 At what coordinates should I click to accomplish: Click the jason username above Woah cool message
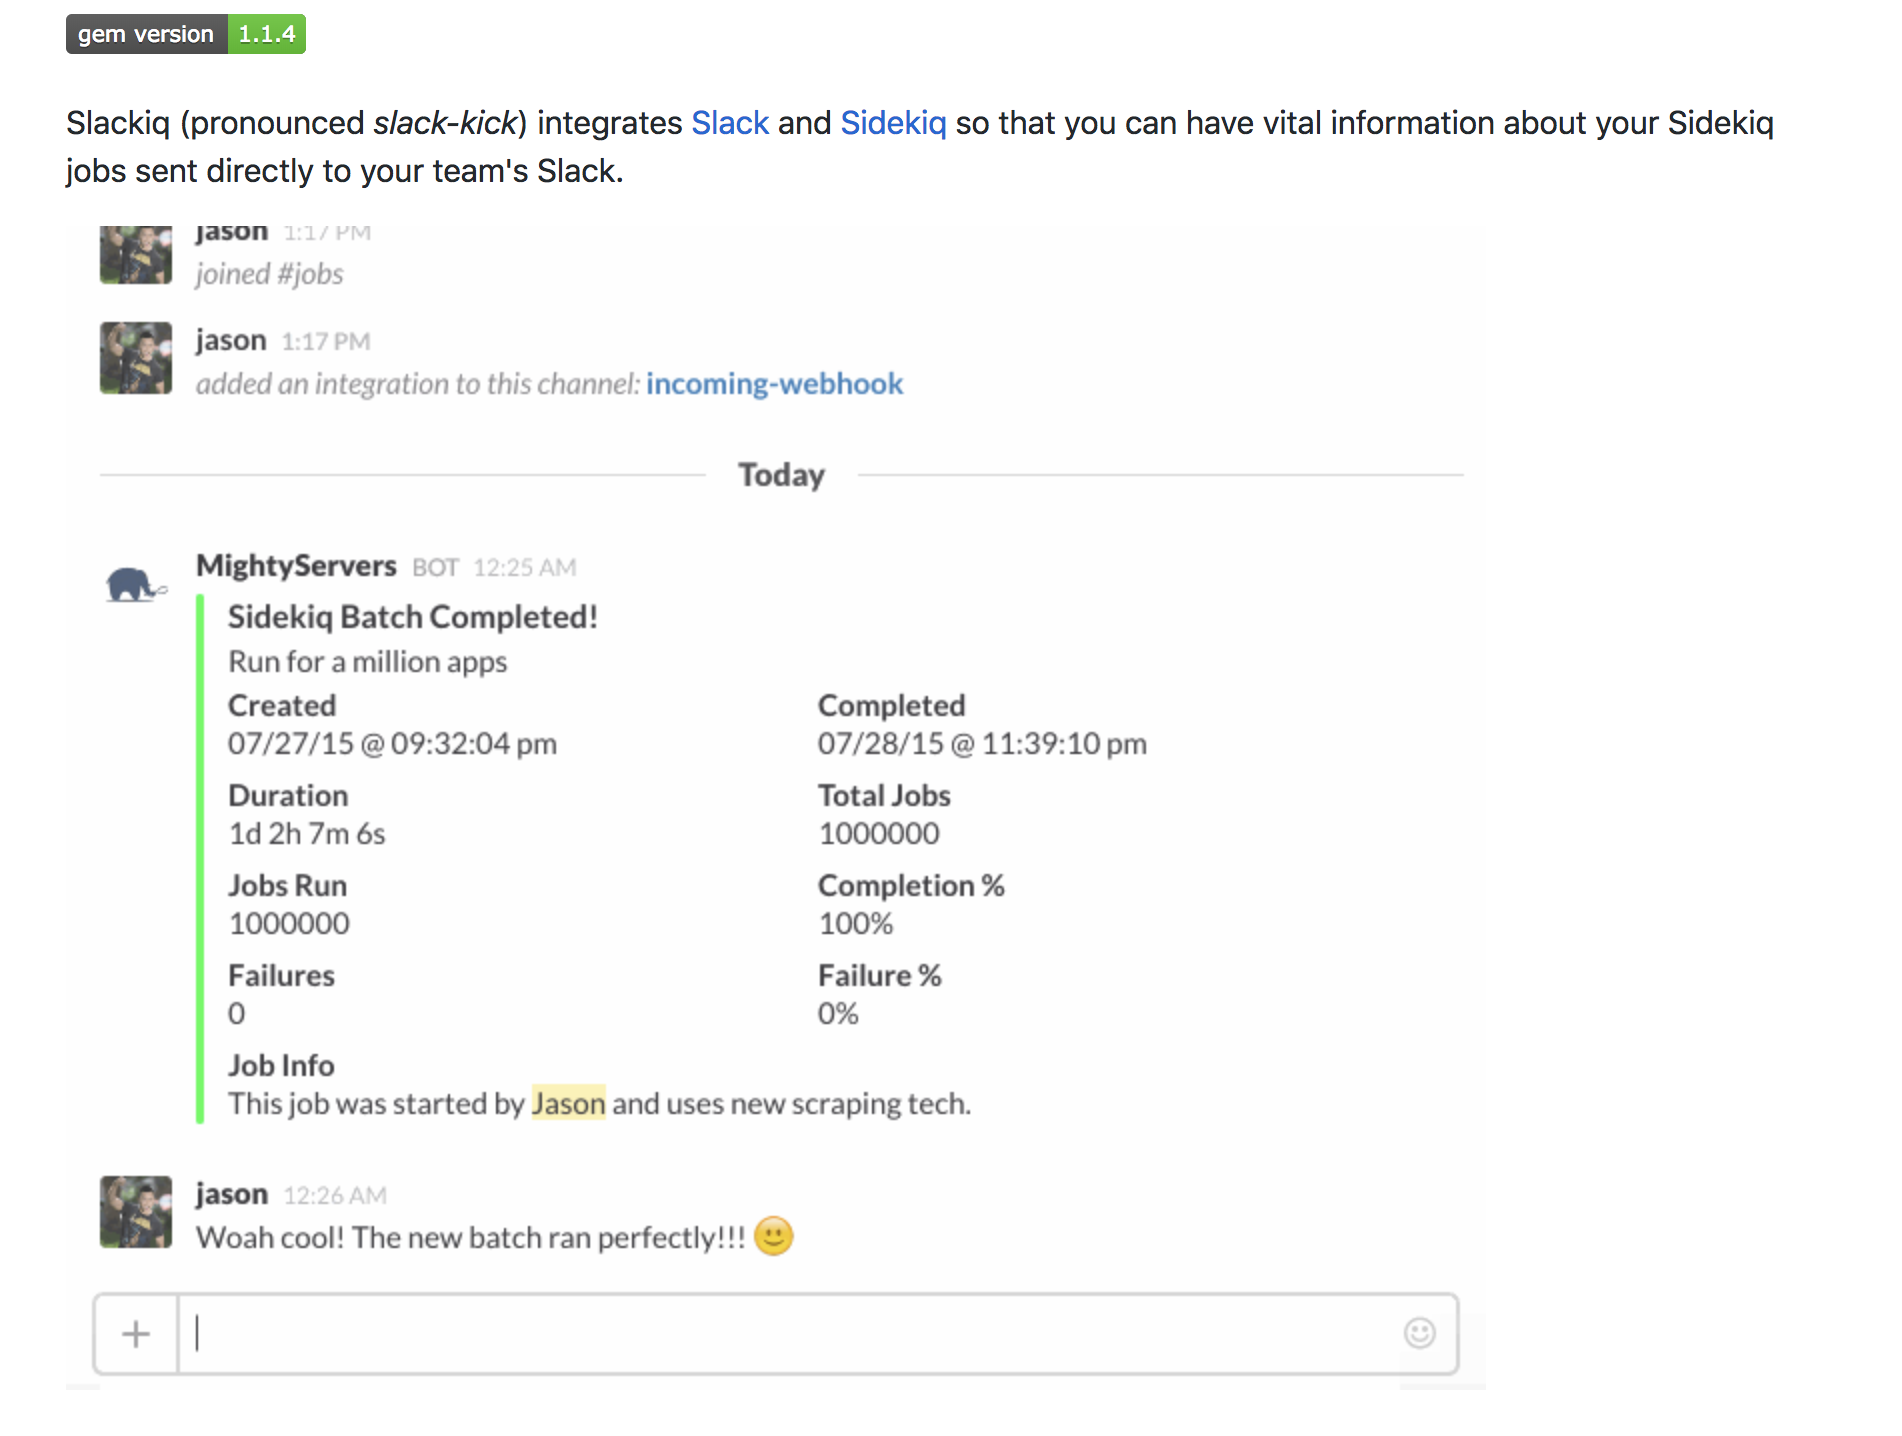(232, 1194)
